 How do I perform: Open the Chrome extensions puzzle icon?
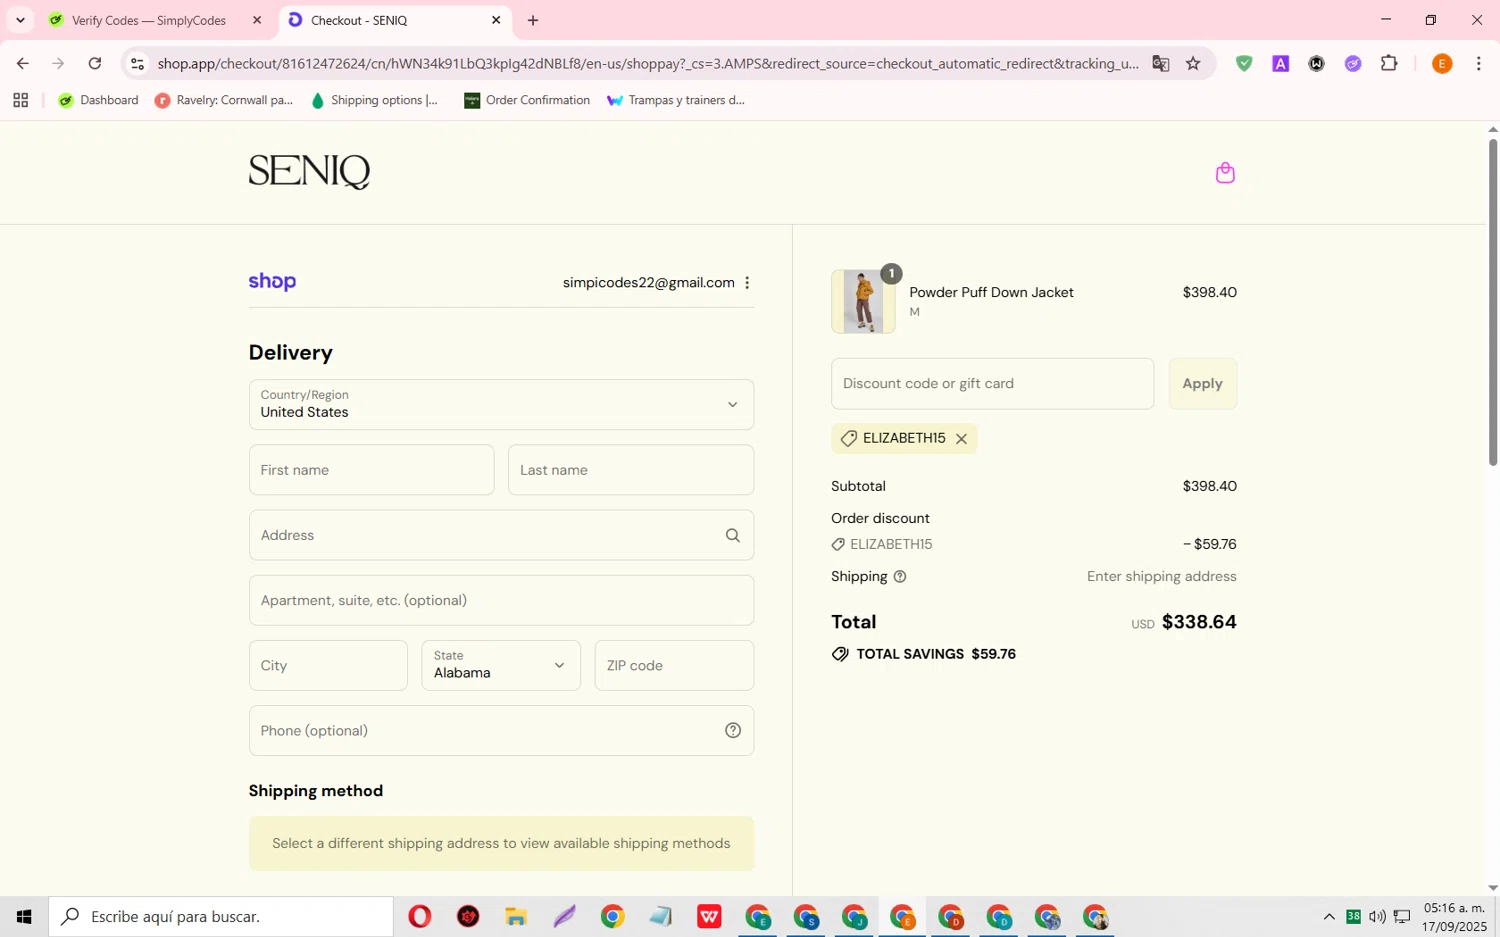coord(1389,63)
